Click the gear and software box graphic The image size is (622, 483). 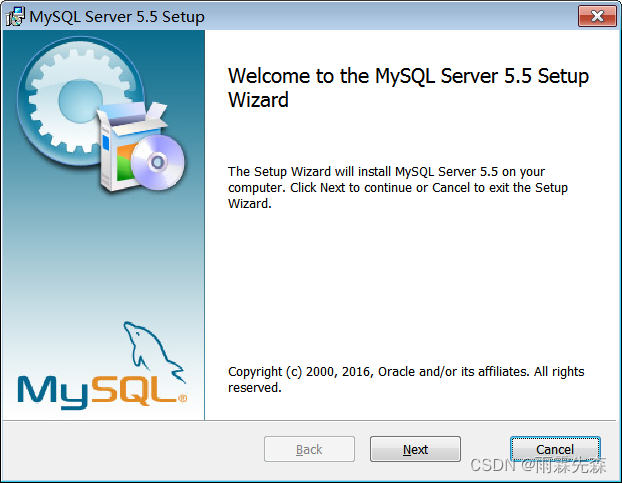tap(101, 114)
